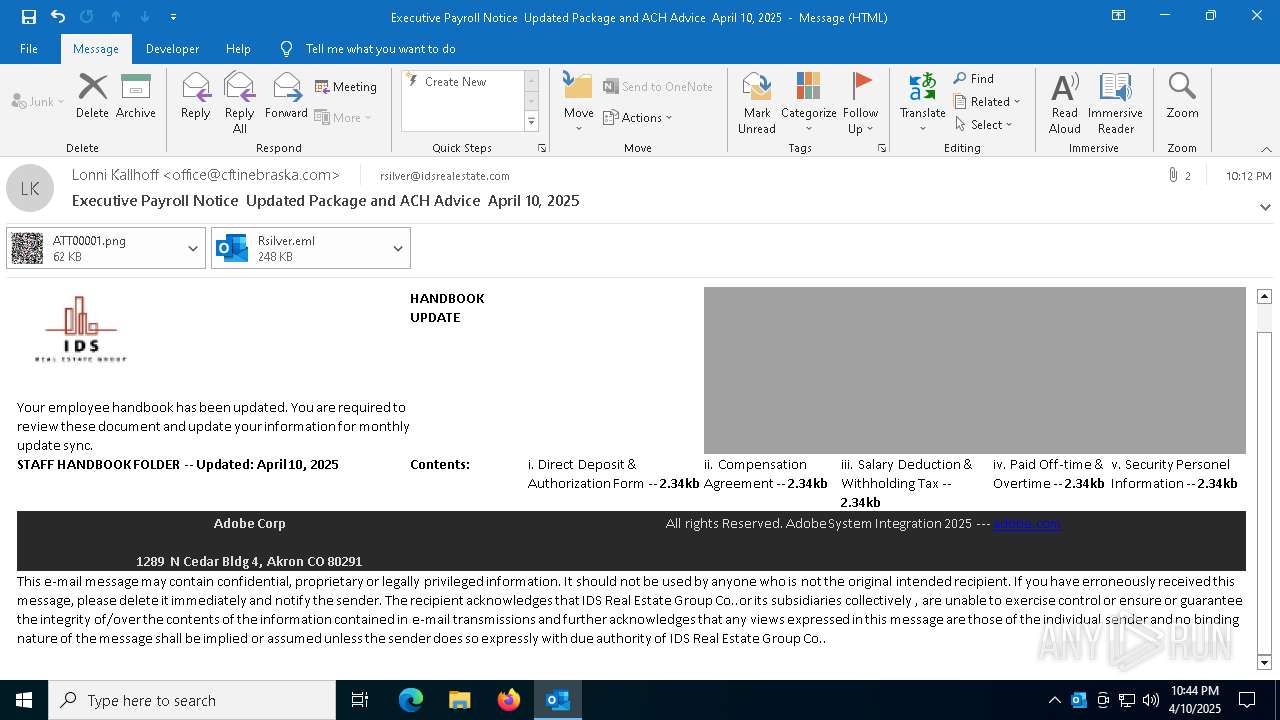Screen dimensions: 1280x720
Task: Open the Follow Up flag menu
Action: (860, 102)
